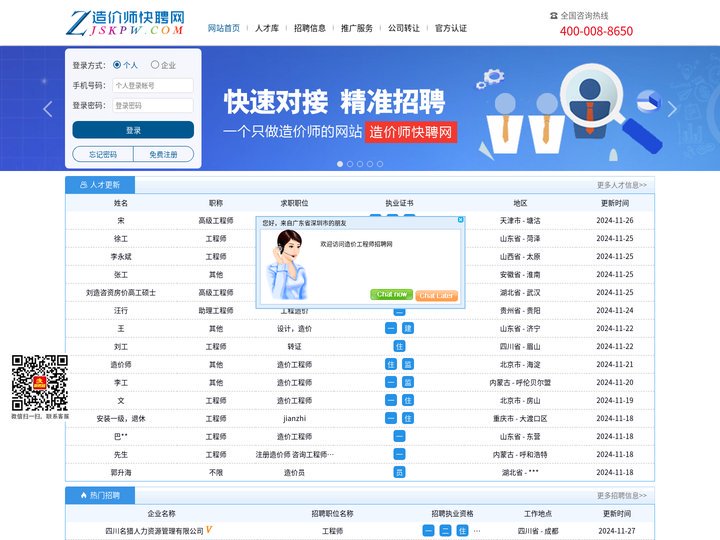720x540 pixels.
Task: Click the 一 badge in 李工 row
Action: point(391,382)
